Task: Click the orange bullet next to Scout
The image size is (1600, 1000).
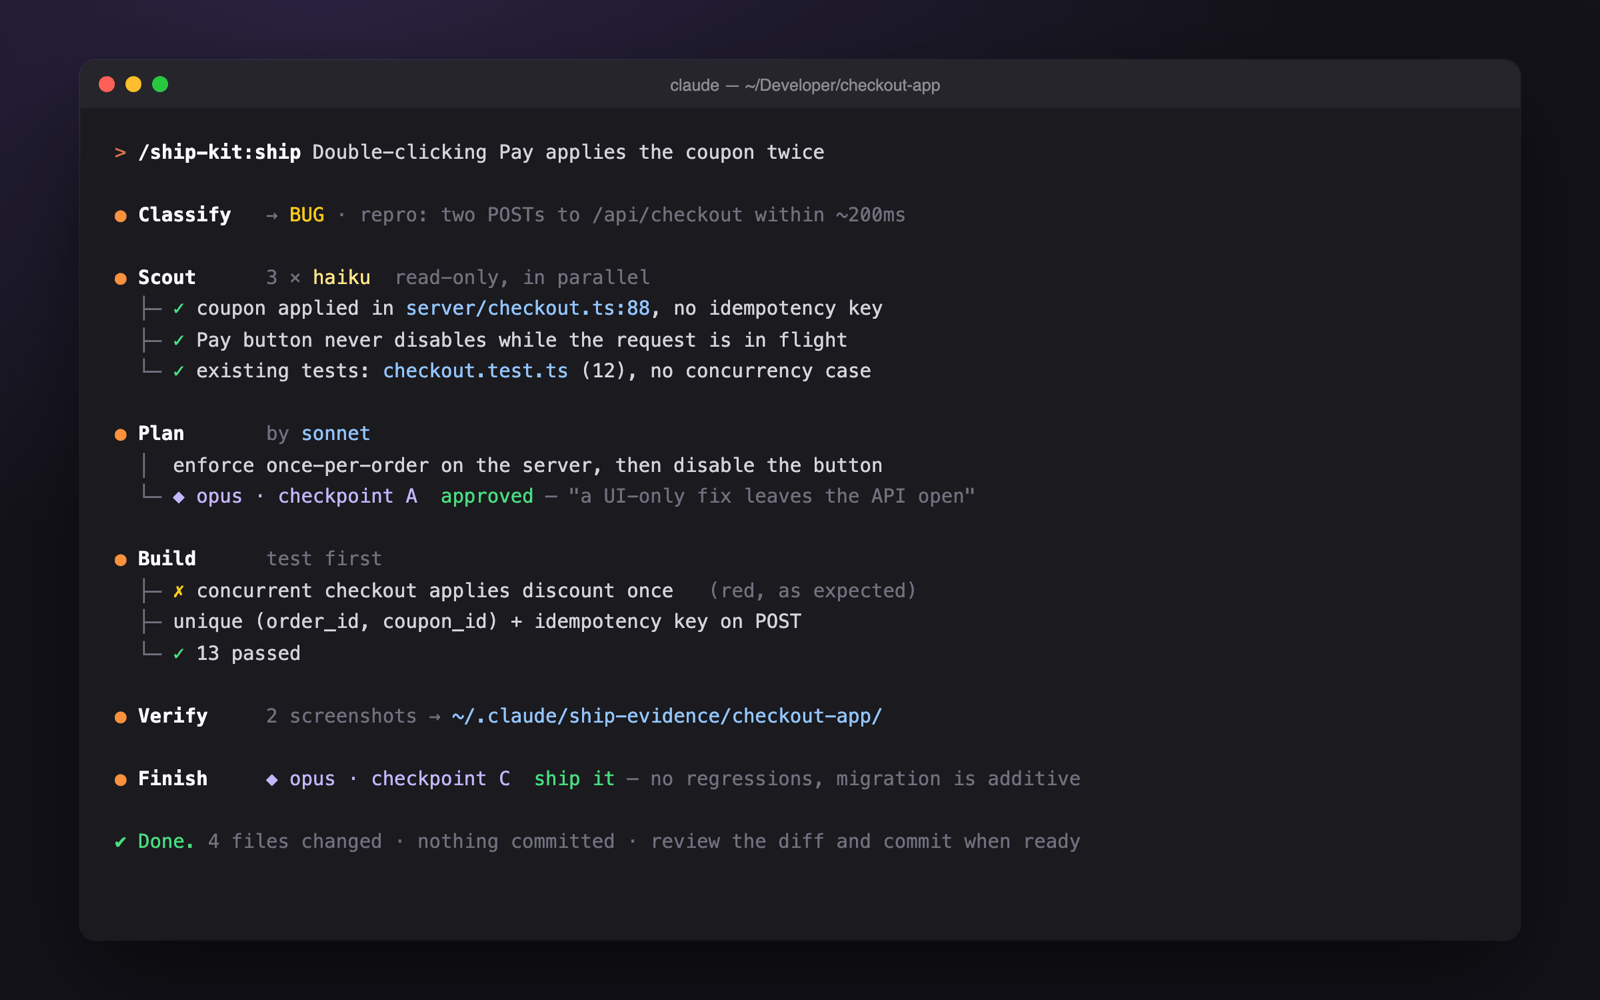Action: tap(120, 279)
